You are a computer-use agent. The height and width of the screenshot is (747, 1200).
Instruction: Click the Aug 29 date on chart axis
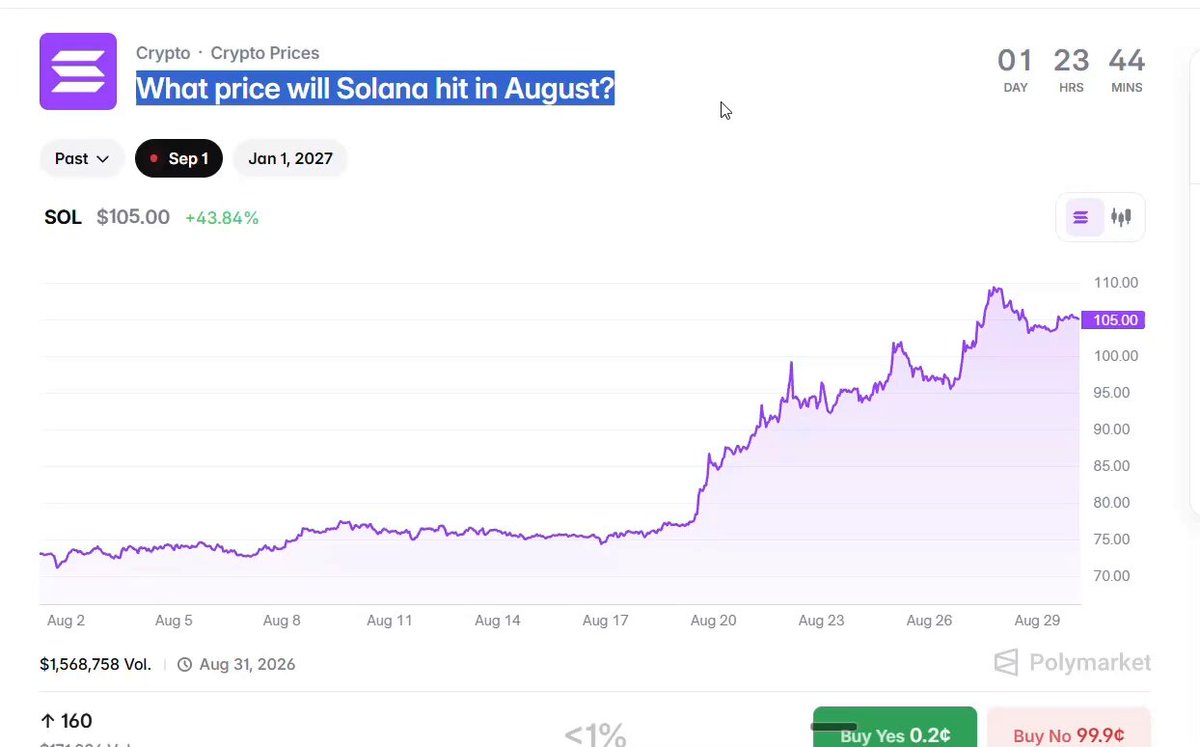tap(1037, 620)
